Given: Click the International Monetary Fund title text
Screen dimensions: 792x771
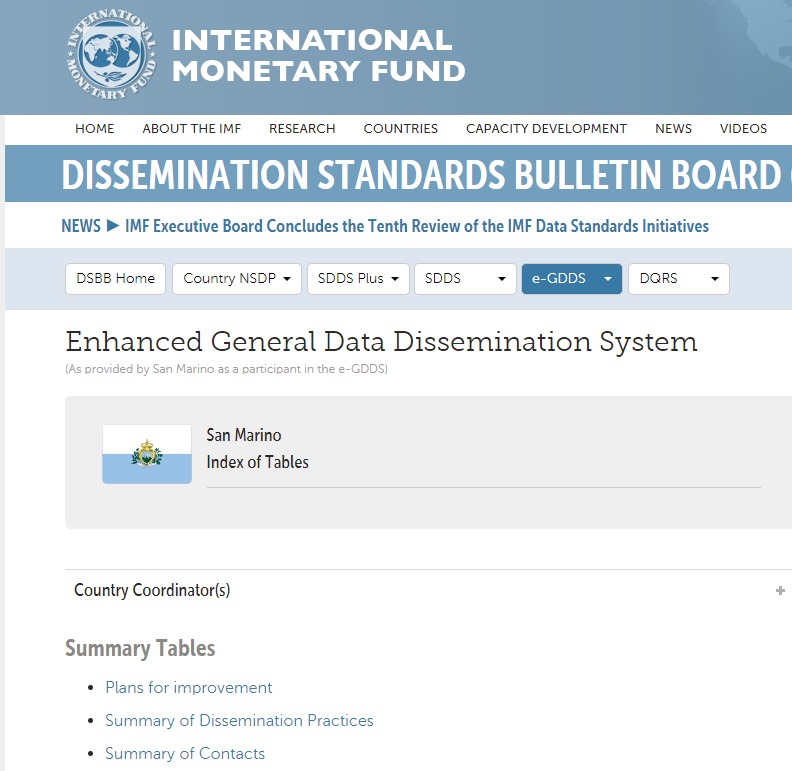Looking at the screenshot, I should [318, 55].
